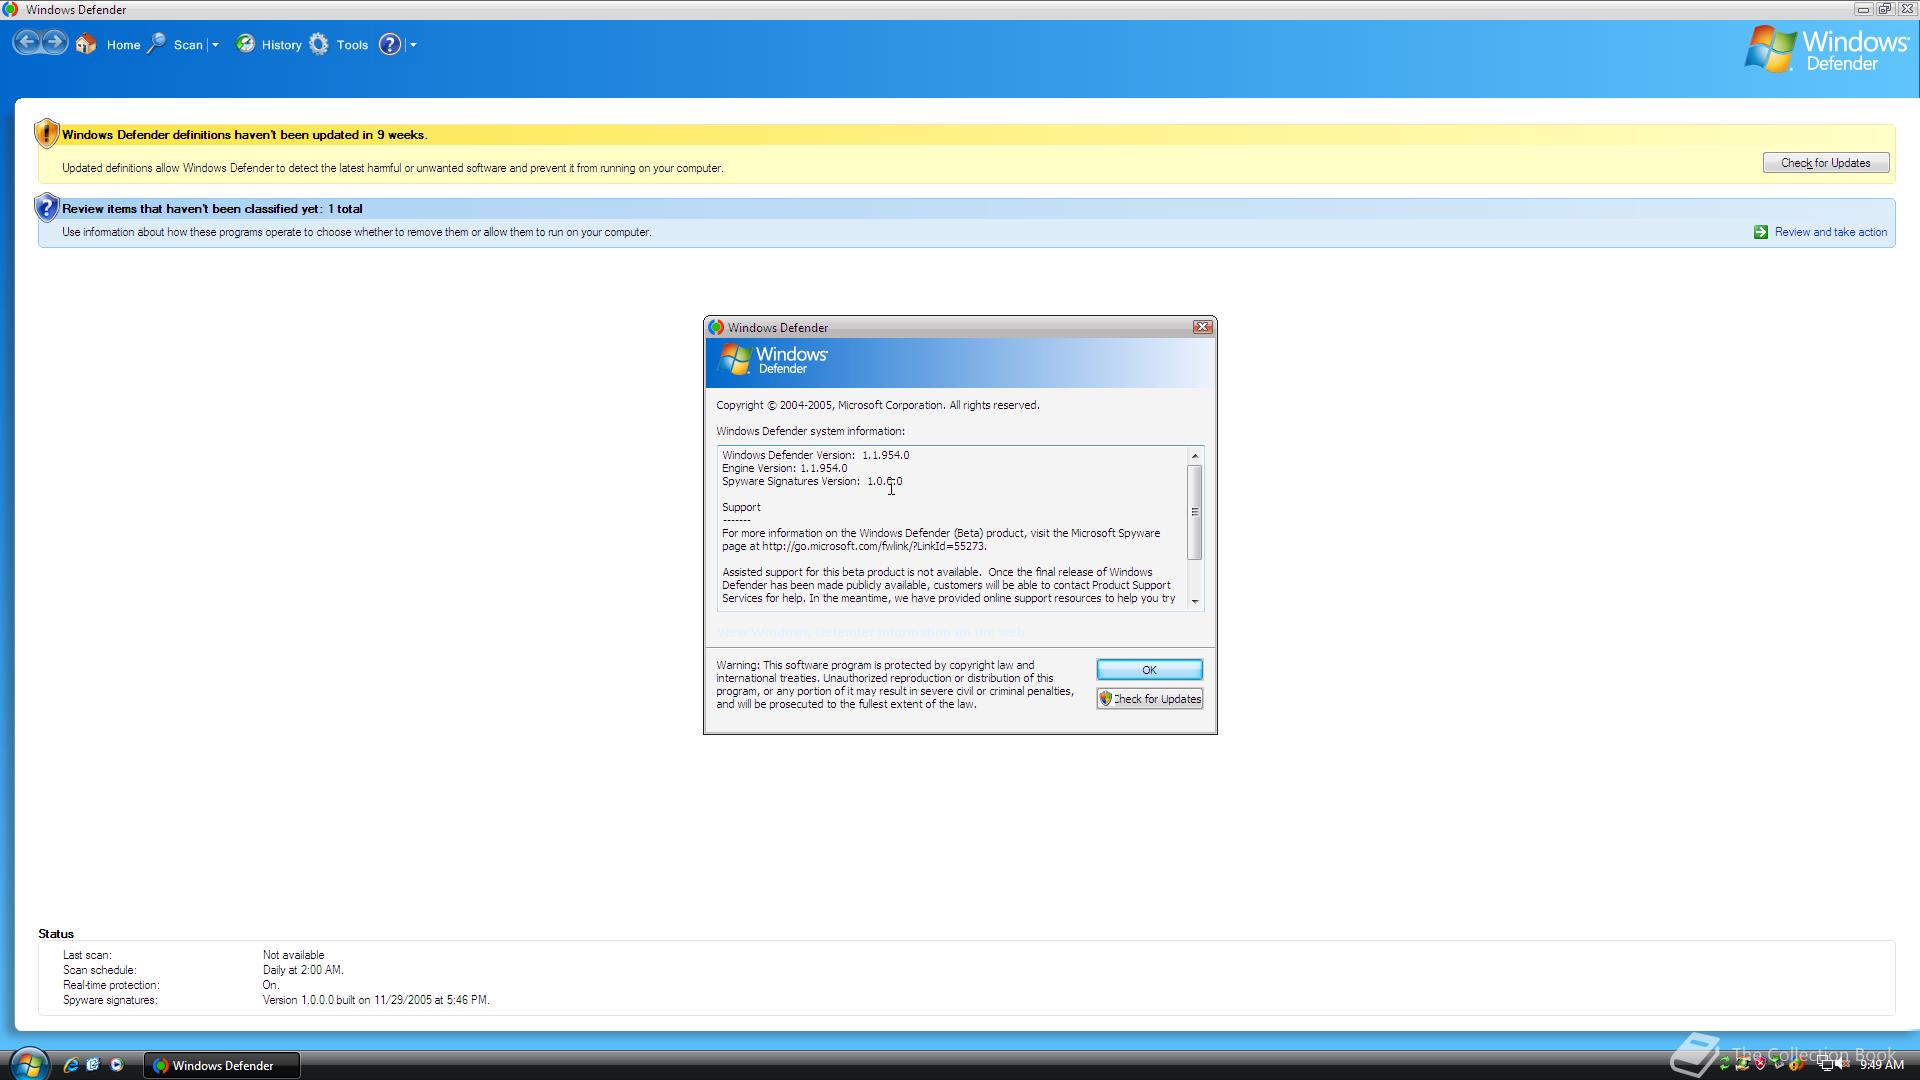The image size is (1920, 1080).
Task: Click Check for Updates in dialog
Action: click(1150, 699)
